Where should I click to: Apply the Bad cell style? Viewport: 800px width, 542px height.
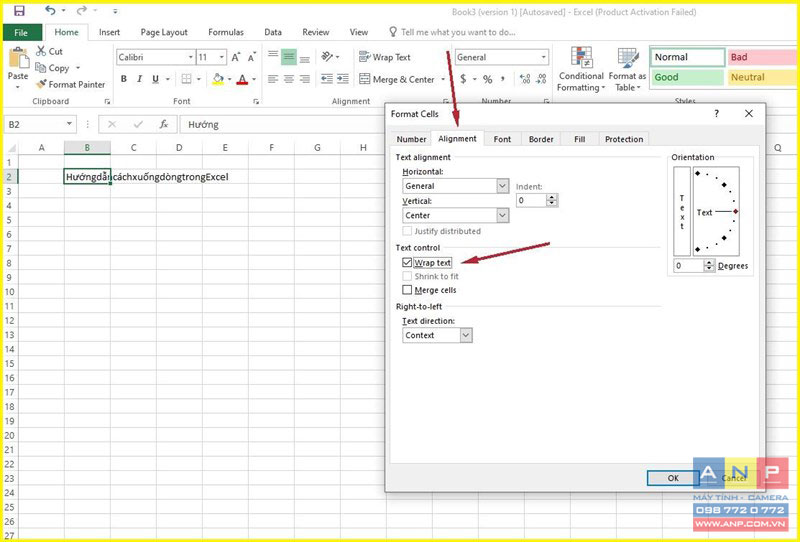point(762,57)
